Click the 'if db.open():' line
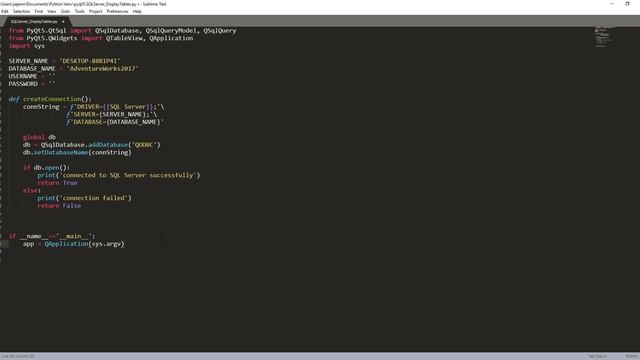 pyautogui.click(x=46, y=168)
